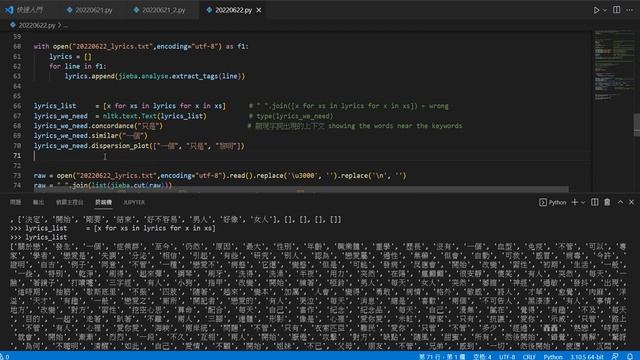
Task: Split the editor to the right
Action: [x=616, y=10]
